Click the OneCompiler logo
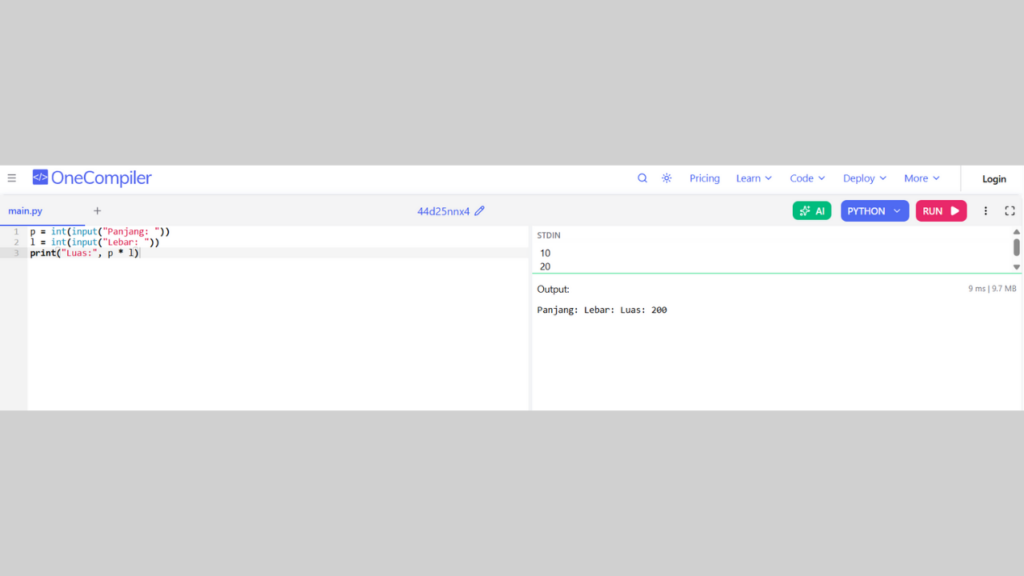 click(92, 178)
